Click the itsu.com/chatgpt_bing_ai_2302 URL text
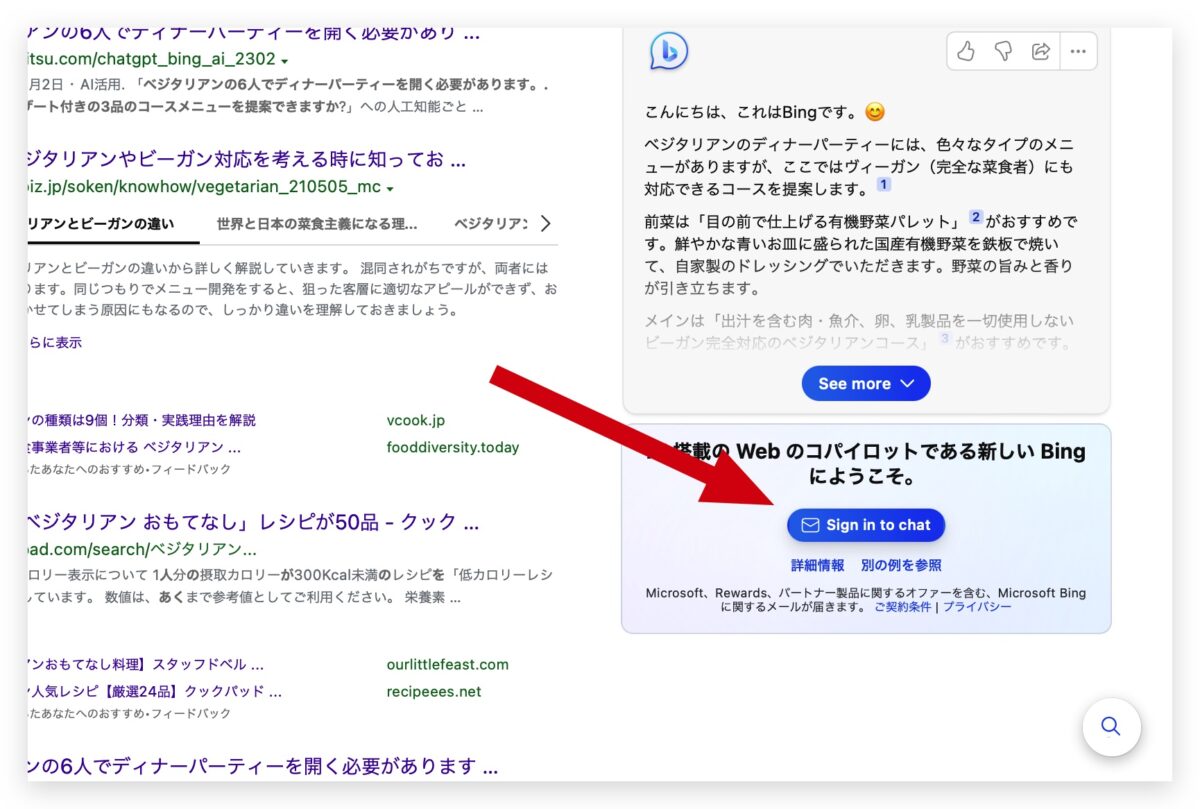The height and width of the screenshot is (809, 1200). (151, 59)
